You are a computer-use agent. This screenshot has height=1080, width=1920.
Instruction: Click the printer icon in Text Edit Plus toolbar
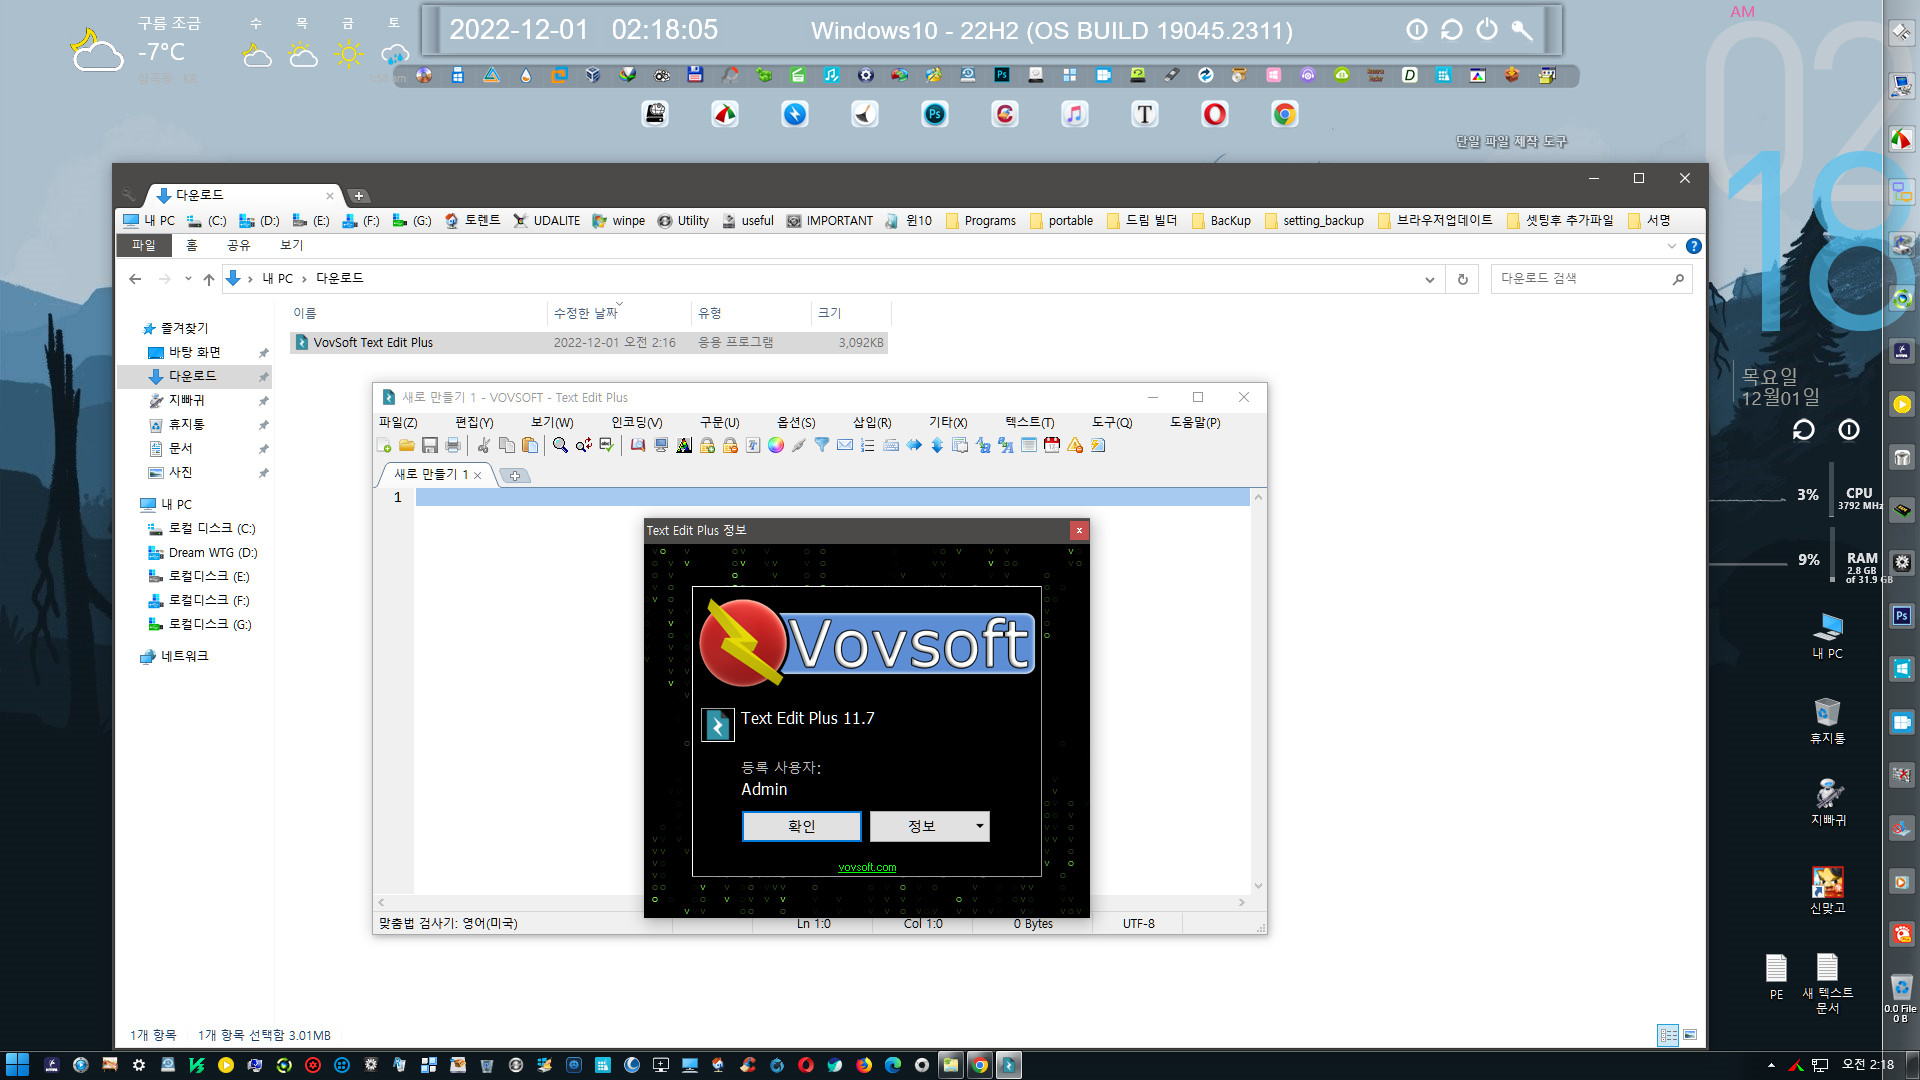pyautogui.click(x=453, y=446)
